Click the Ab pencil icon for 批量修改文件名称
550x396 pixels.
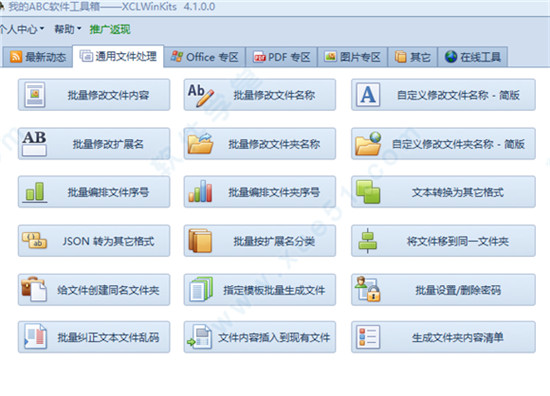(201, 95)
